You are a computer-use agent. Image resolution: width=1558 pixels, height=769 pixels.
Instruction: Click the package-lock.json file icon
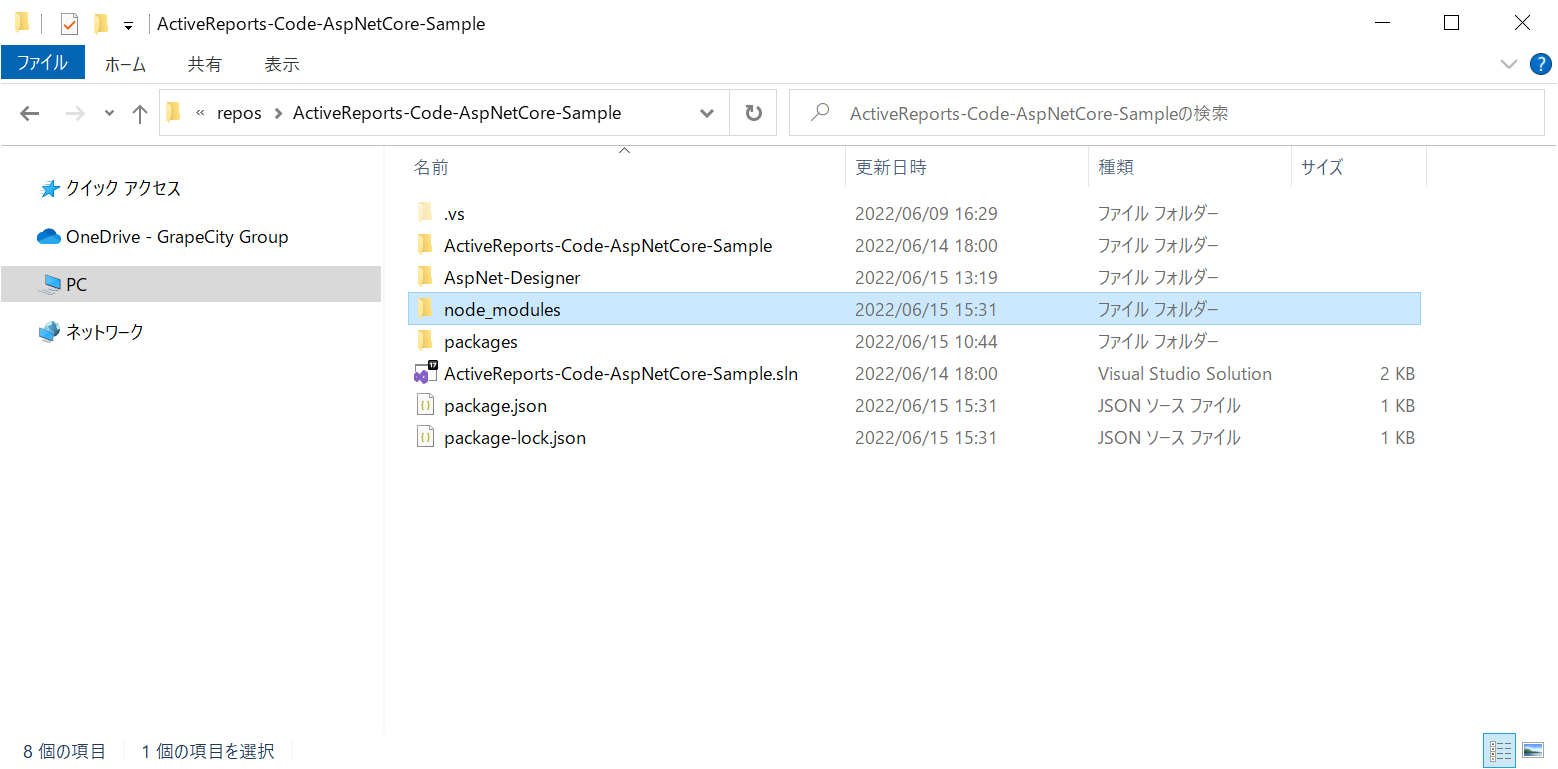point(425,437)
